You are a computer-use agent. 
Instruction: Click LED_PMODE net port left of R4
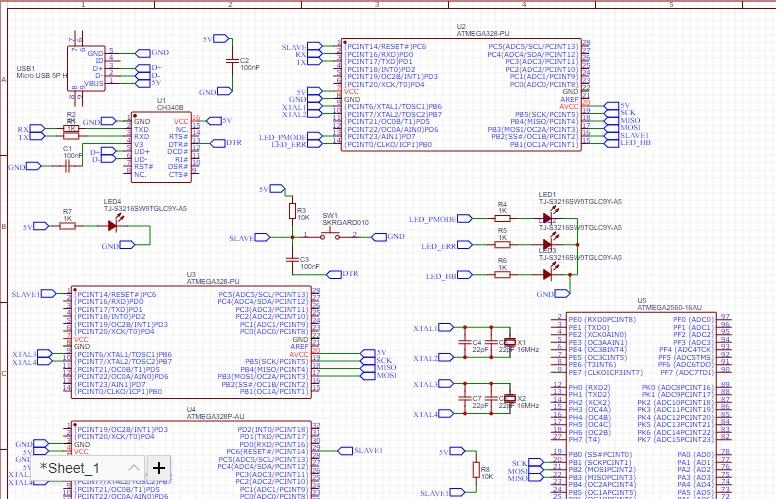click(465, 218)
